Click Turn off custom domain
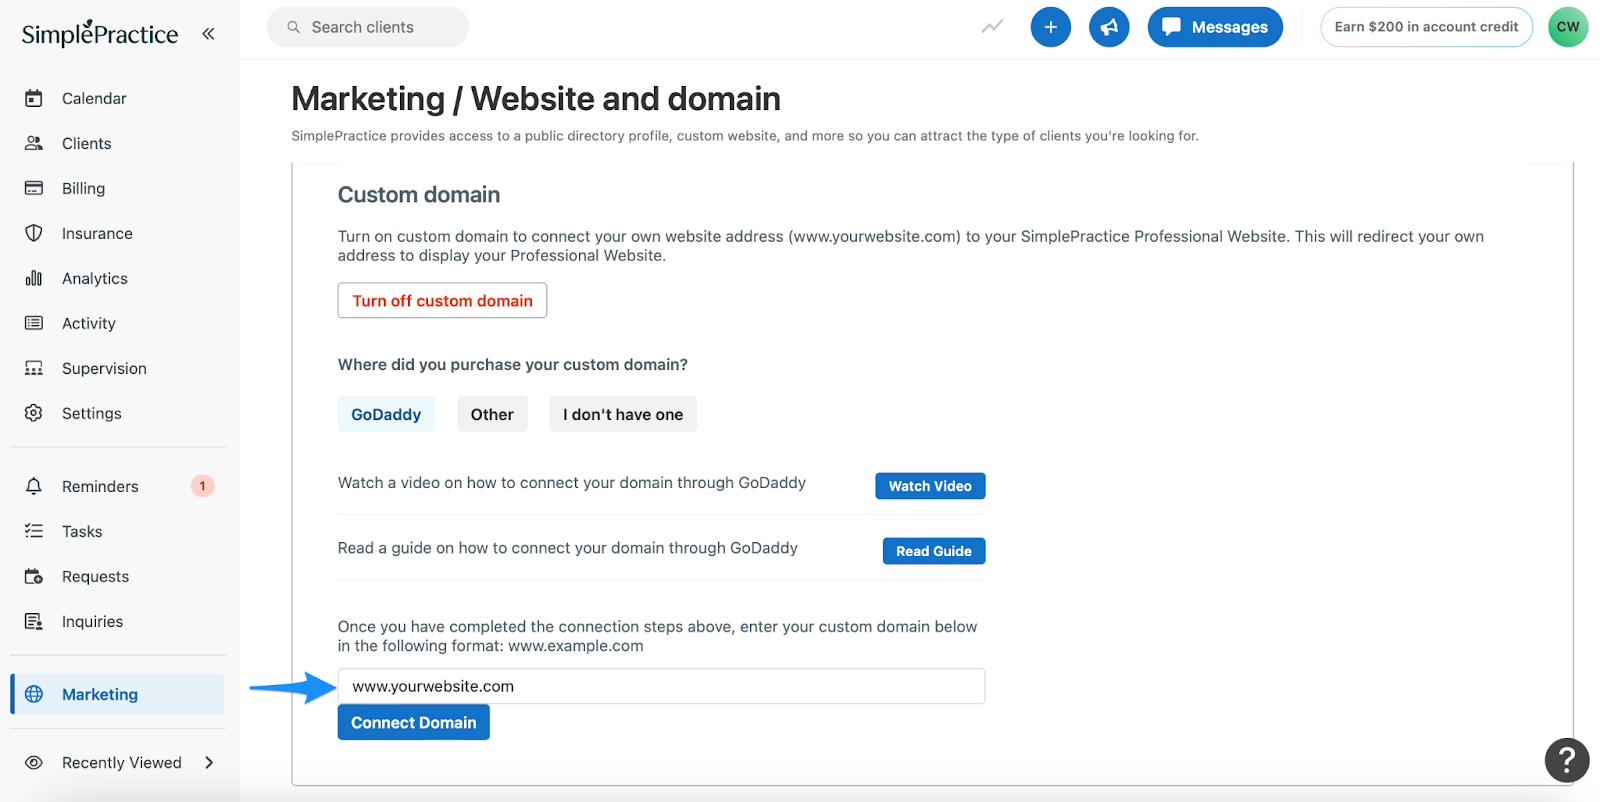1600x802 pixels. (442, 300)
